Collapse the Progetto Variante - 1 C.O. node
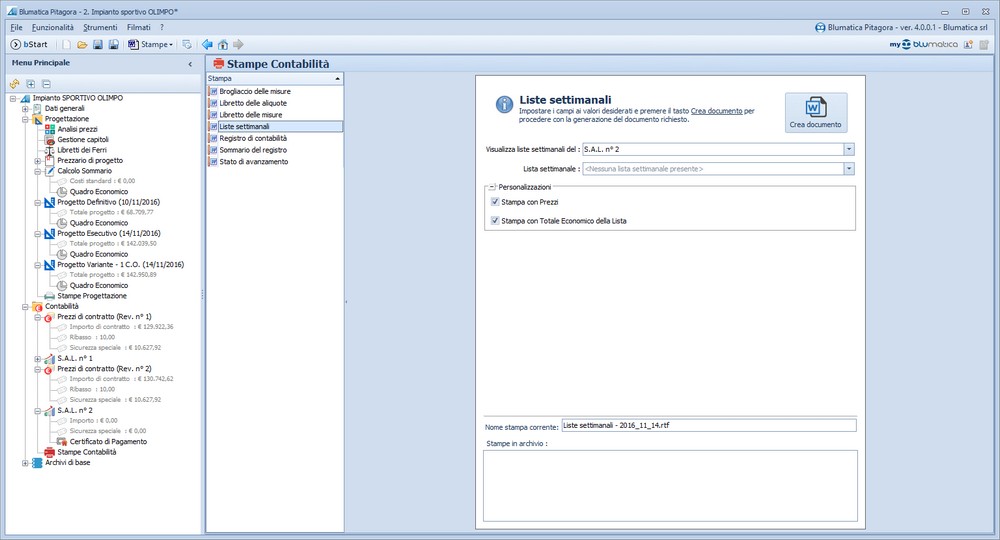 (38, 265)
